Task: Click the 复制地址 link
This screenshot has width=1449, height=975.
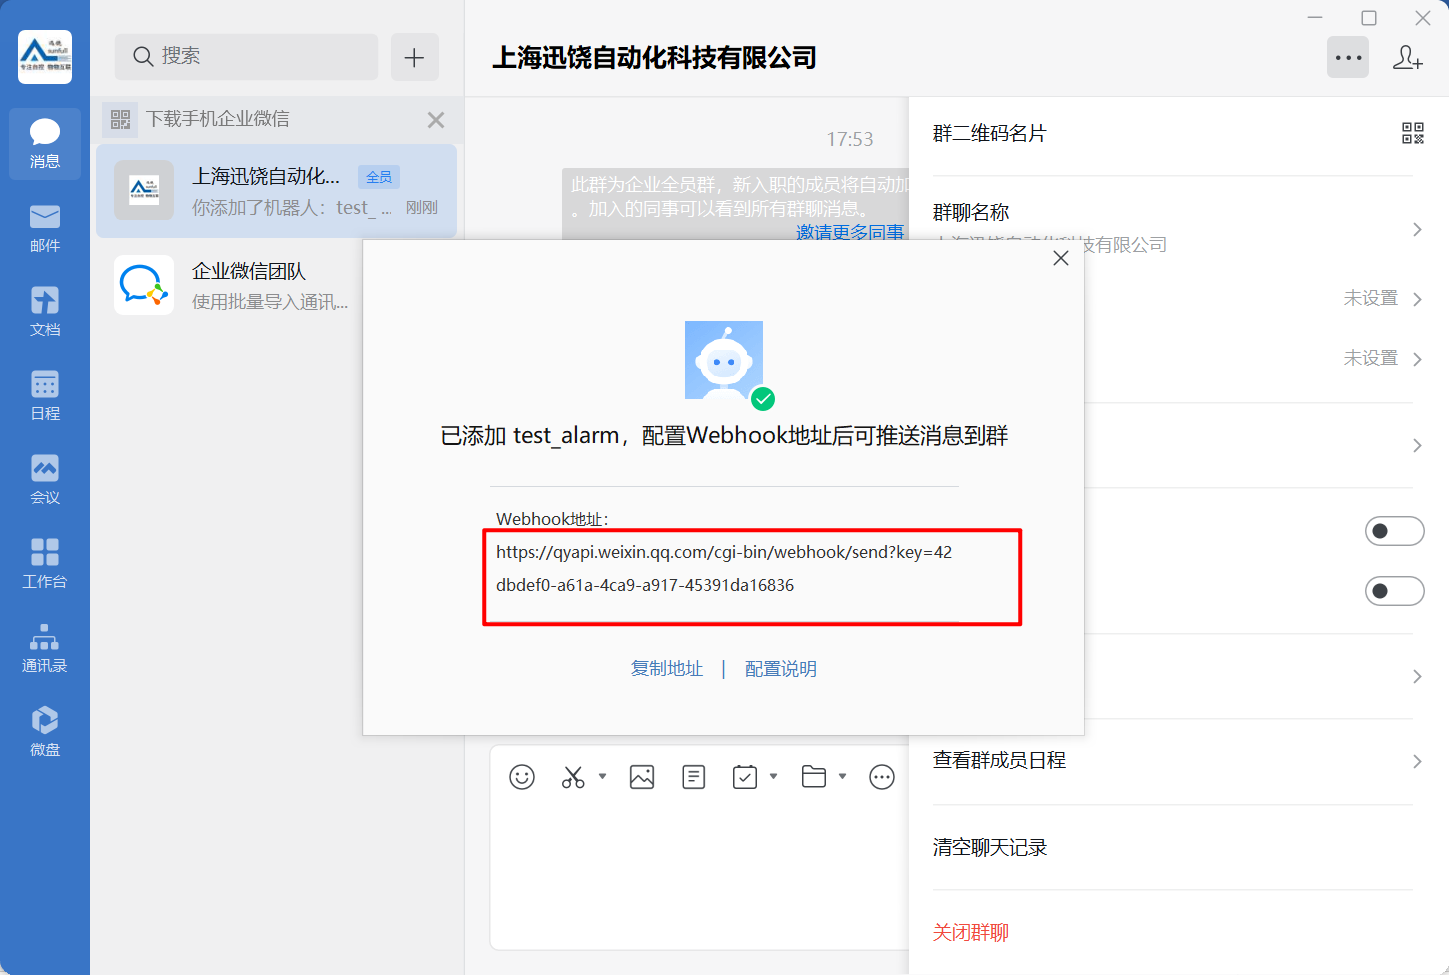Action: 667,669
